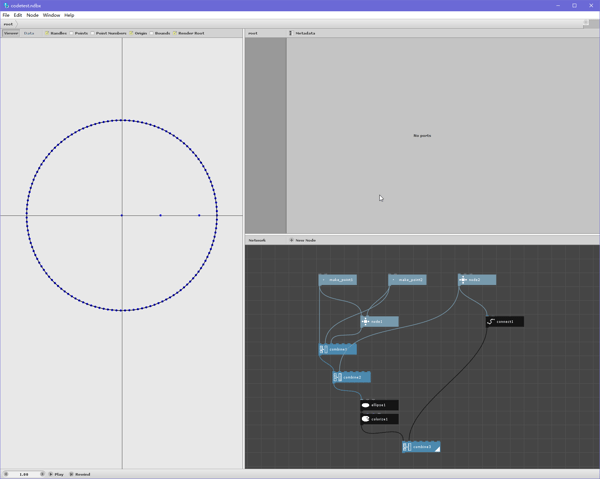Start animation with Play button

point(56,474)
